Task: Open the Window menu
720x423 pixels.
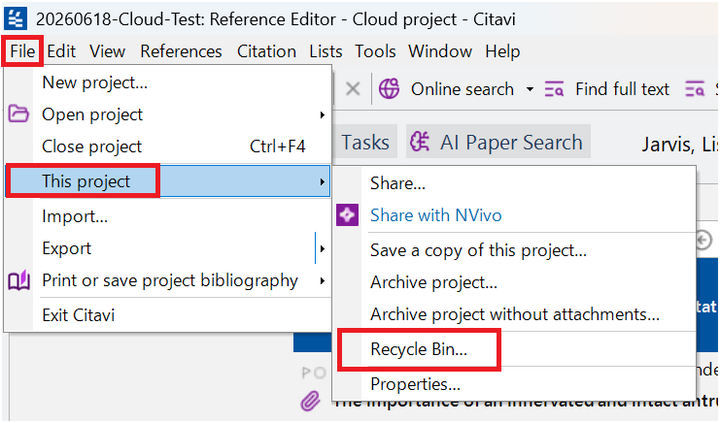Action: click(x=440, y=51)
